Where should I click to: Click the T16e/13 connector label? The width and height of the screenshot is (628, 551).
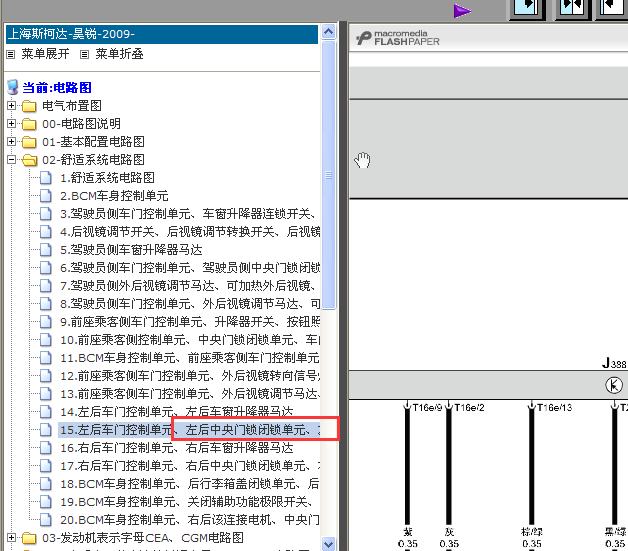(x=554, y=408)
